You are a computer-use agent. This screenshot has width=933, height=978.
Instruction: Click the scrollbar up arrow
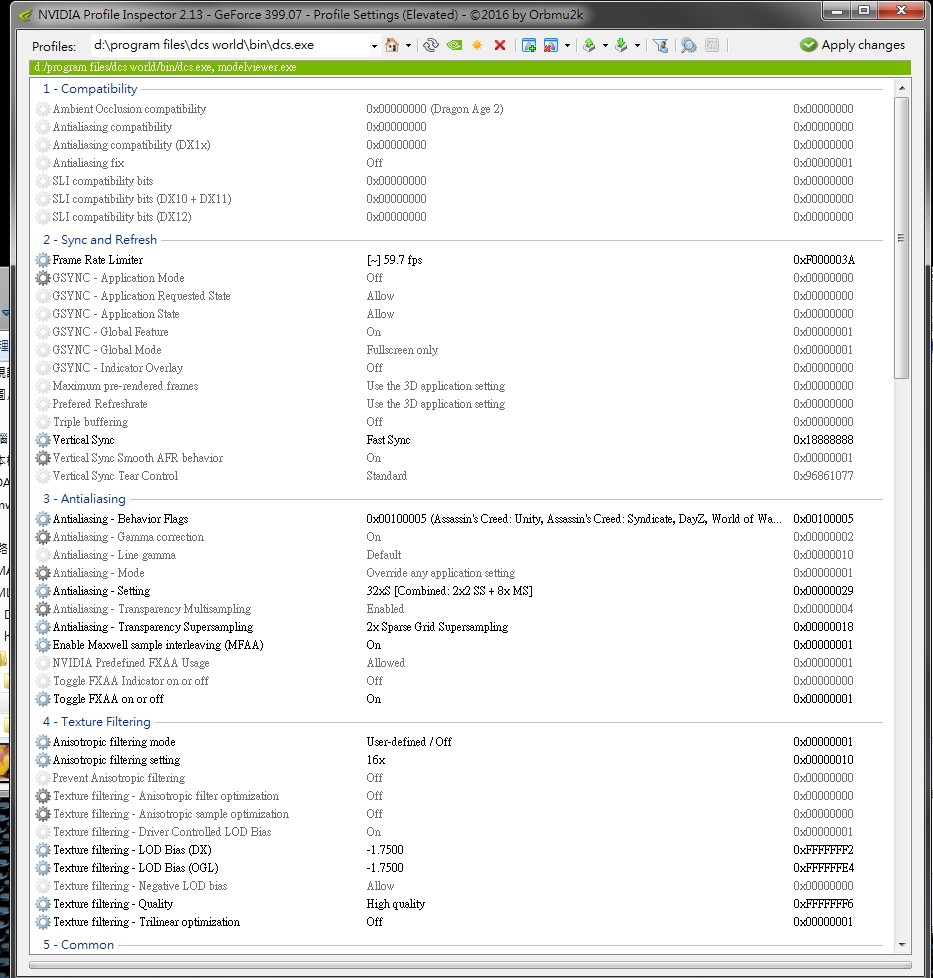(x=902, y=88)
